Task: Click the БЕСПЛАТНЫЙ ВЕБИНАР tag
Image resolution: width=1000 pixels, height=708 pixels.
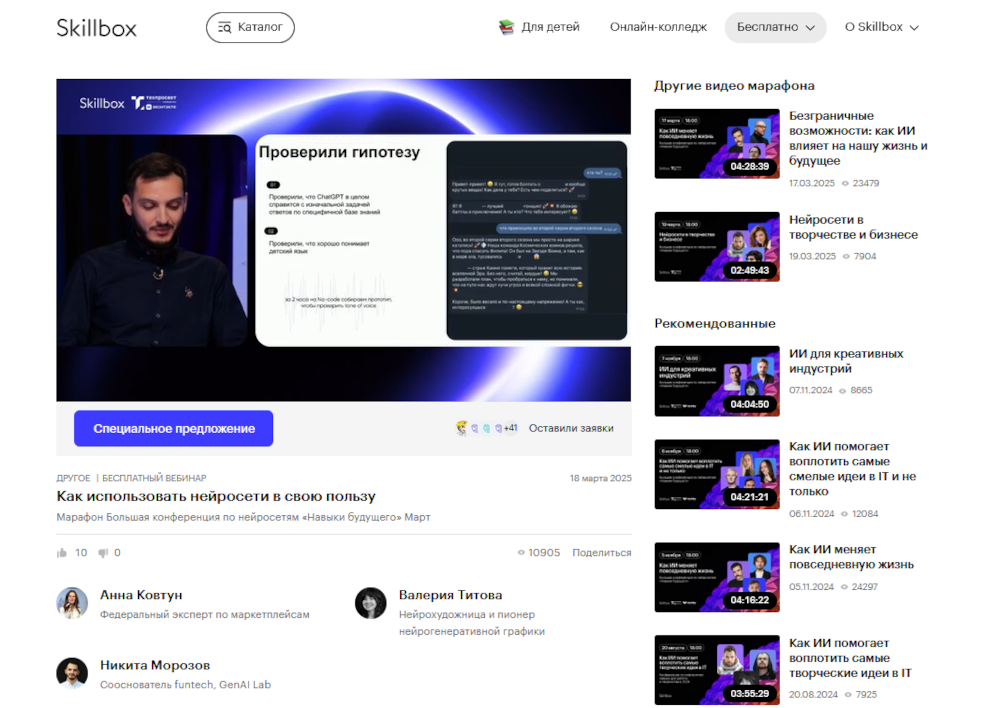Action: coord(154,478)
